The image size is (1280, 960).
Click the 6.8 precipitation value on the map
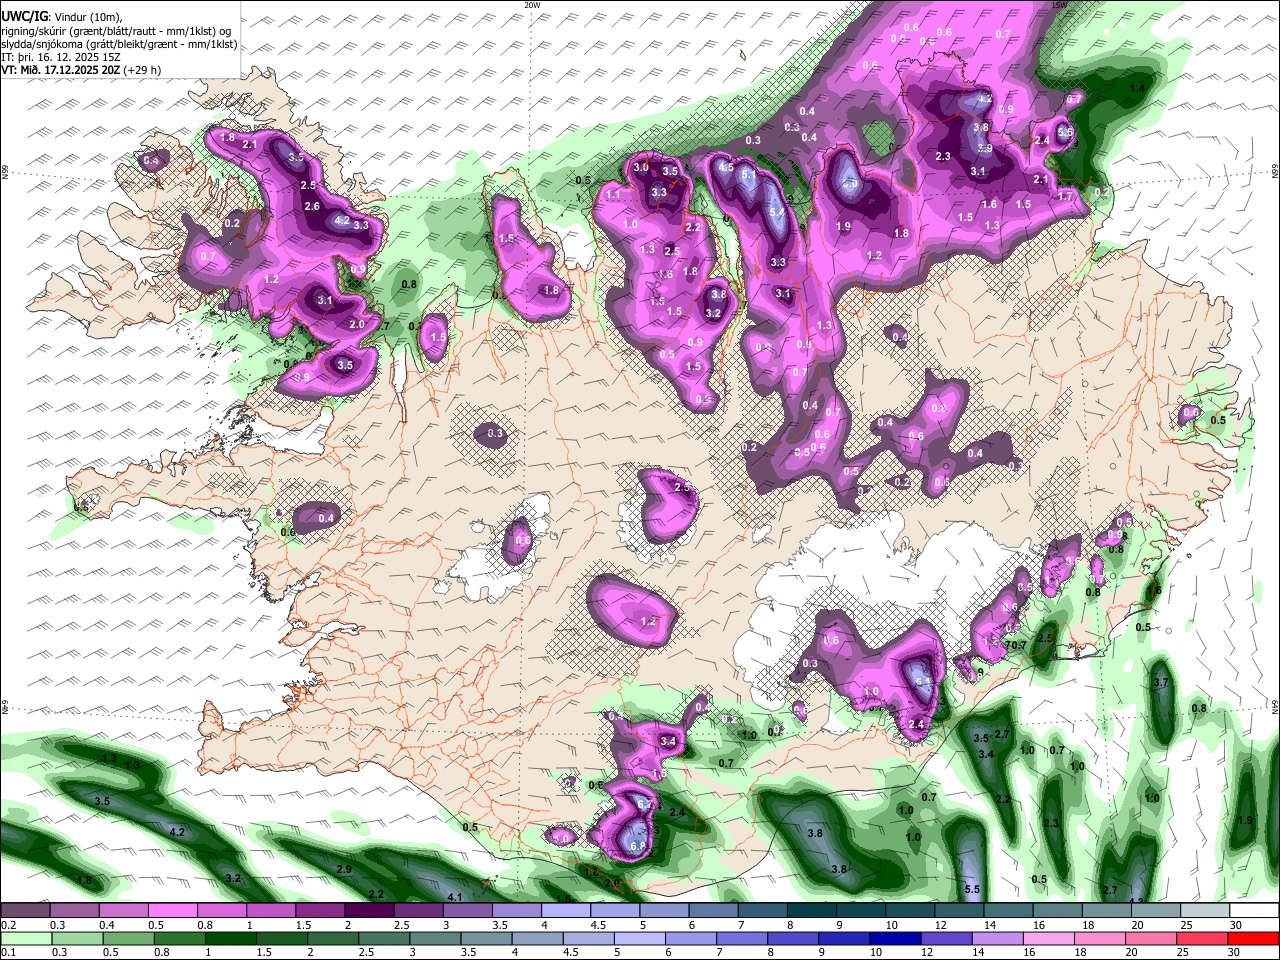click(x=638, y=846)
